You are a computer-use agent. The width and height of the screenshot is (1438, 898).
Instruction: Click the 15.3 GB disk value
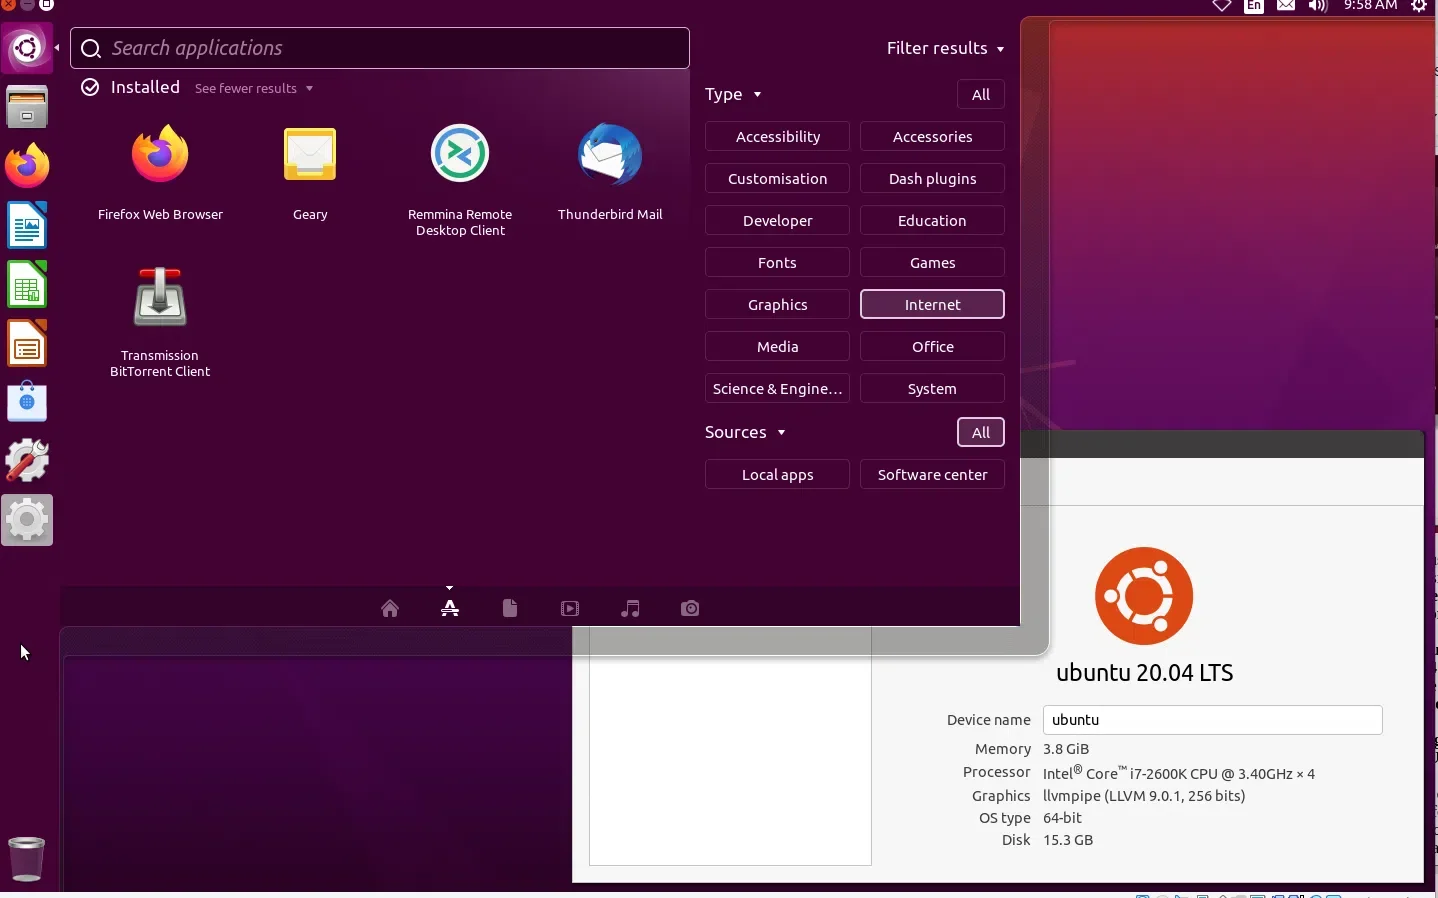(1068, 840)
